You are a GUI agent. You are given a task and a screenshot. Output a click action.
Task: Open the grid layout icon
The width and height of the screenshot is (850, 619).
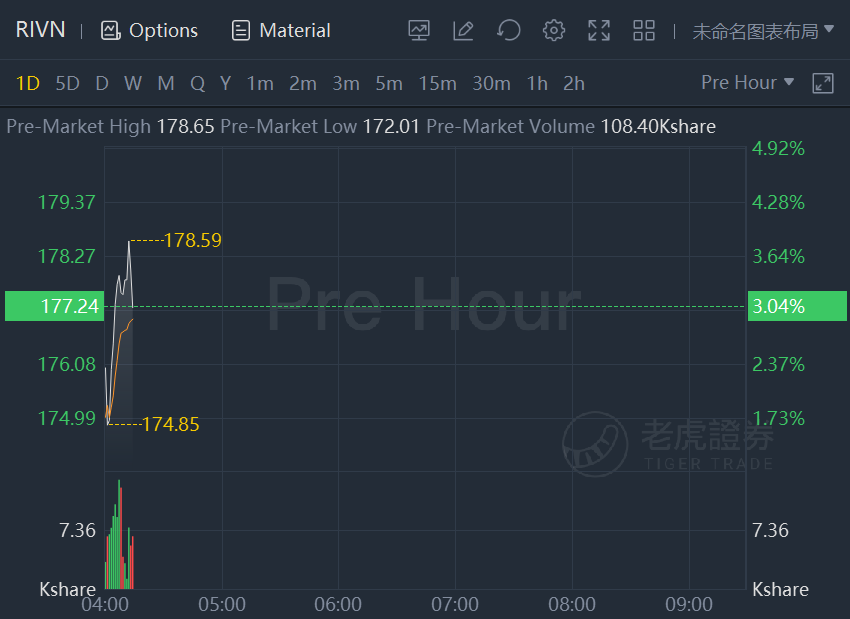644,30
